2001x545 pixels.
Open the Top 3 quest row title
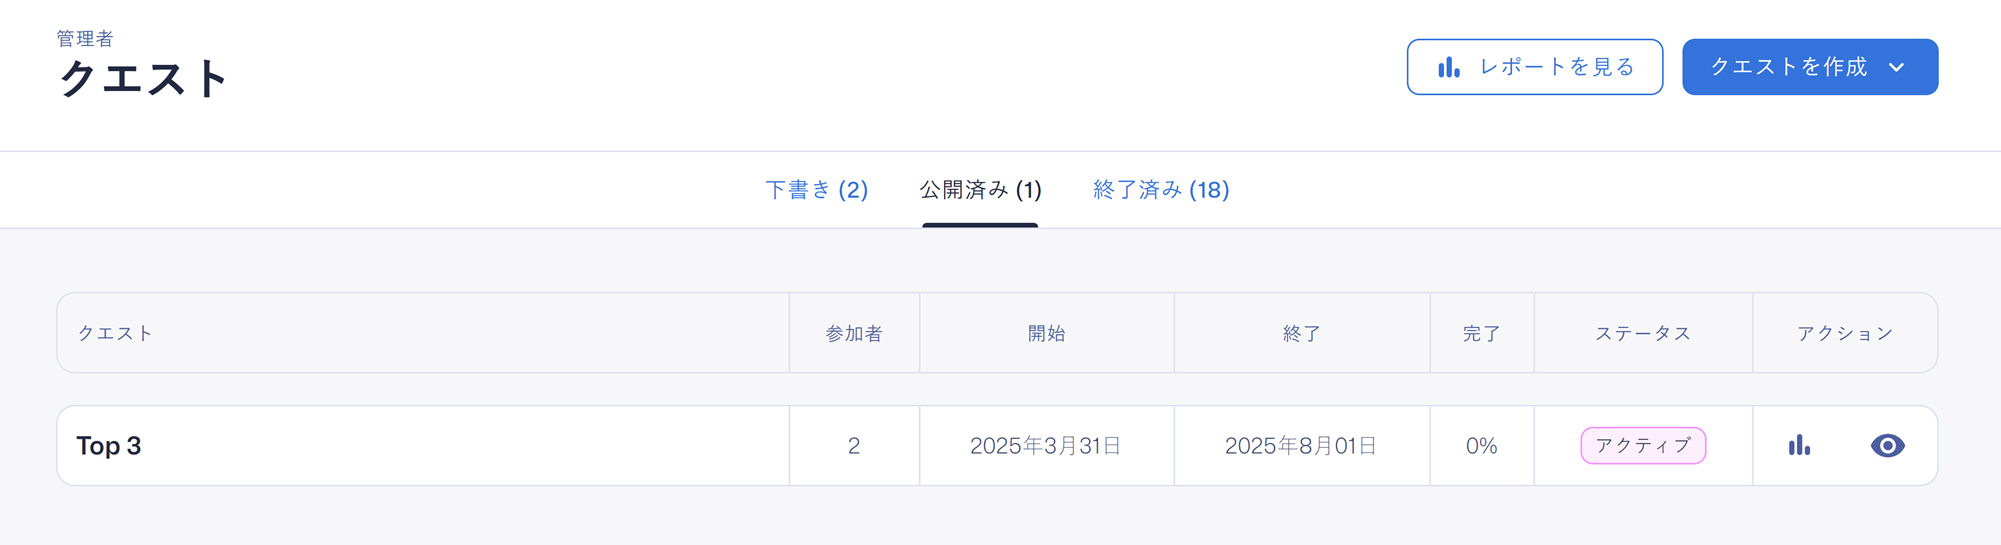point(109,446)
